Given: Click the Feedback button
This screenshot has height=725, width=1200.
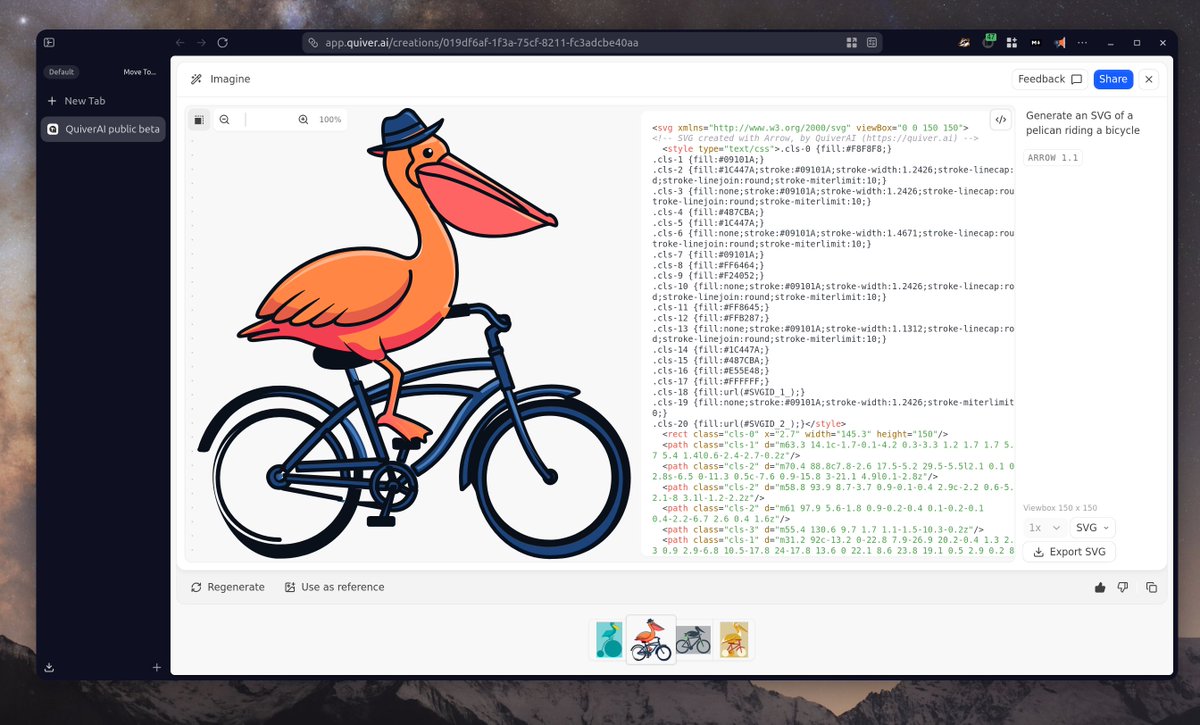Looking at the screenshot, I should click(x=1050, y=79).
